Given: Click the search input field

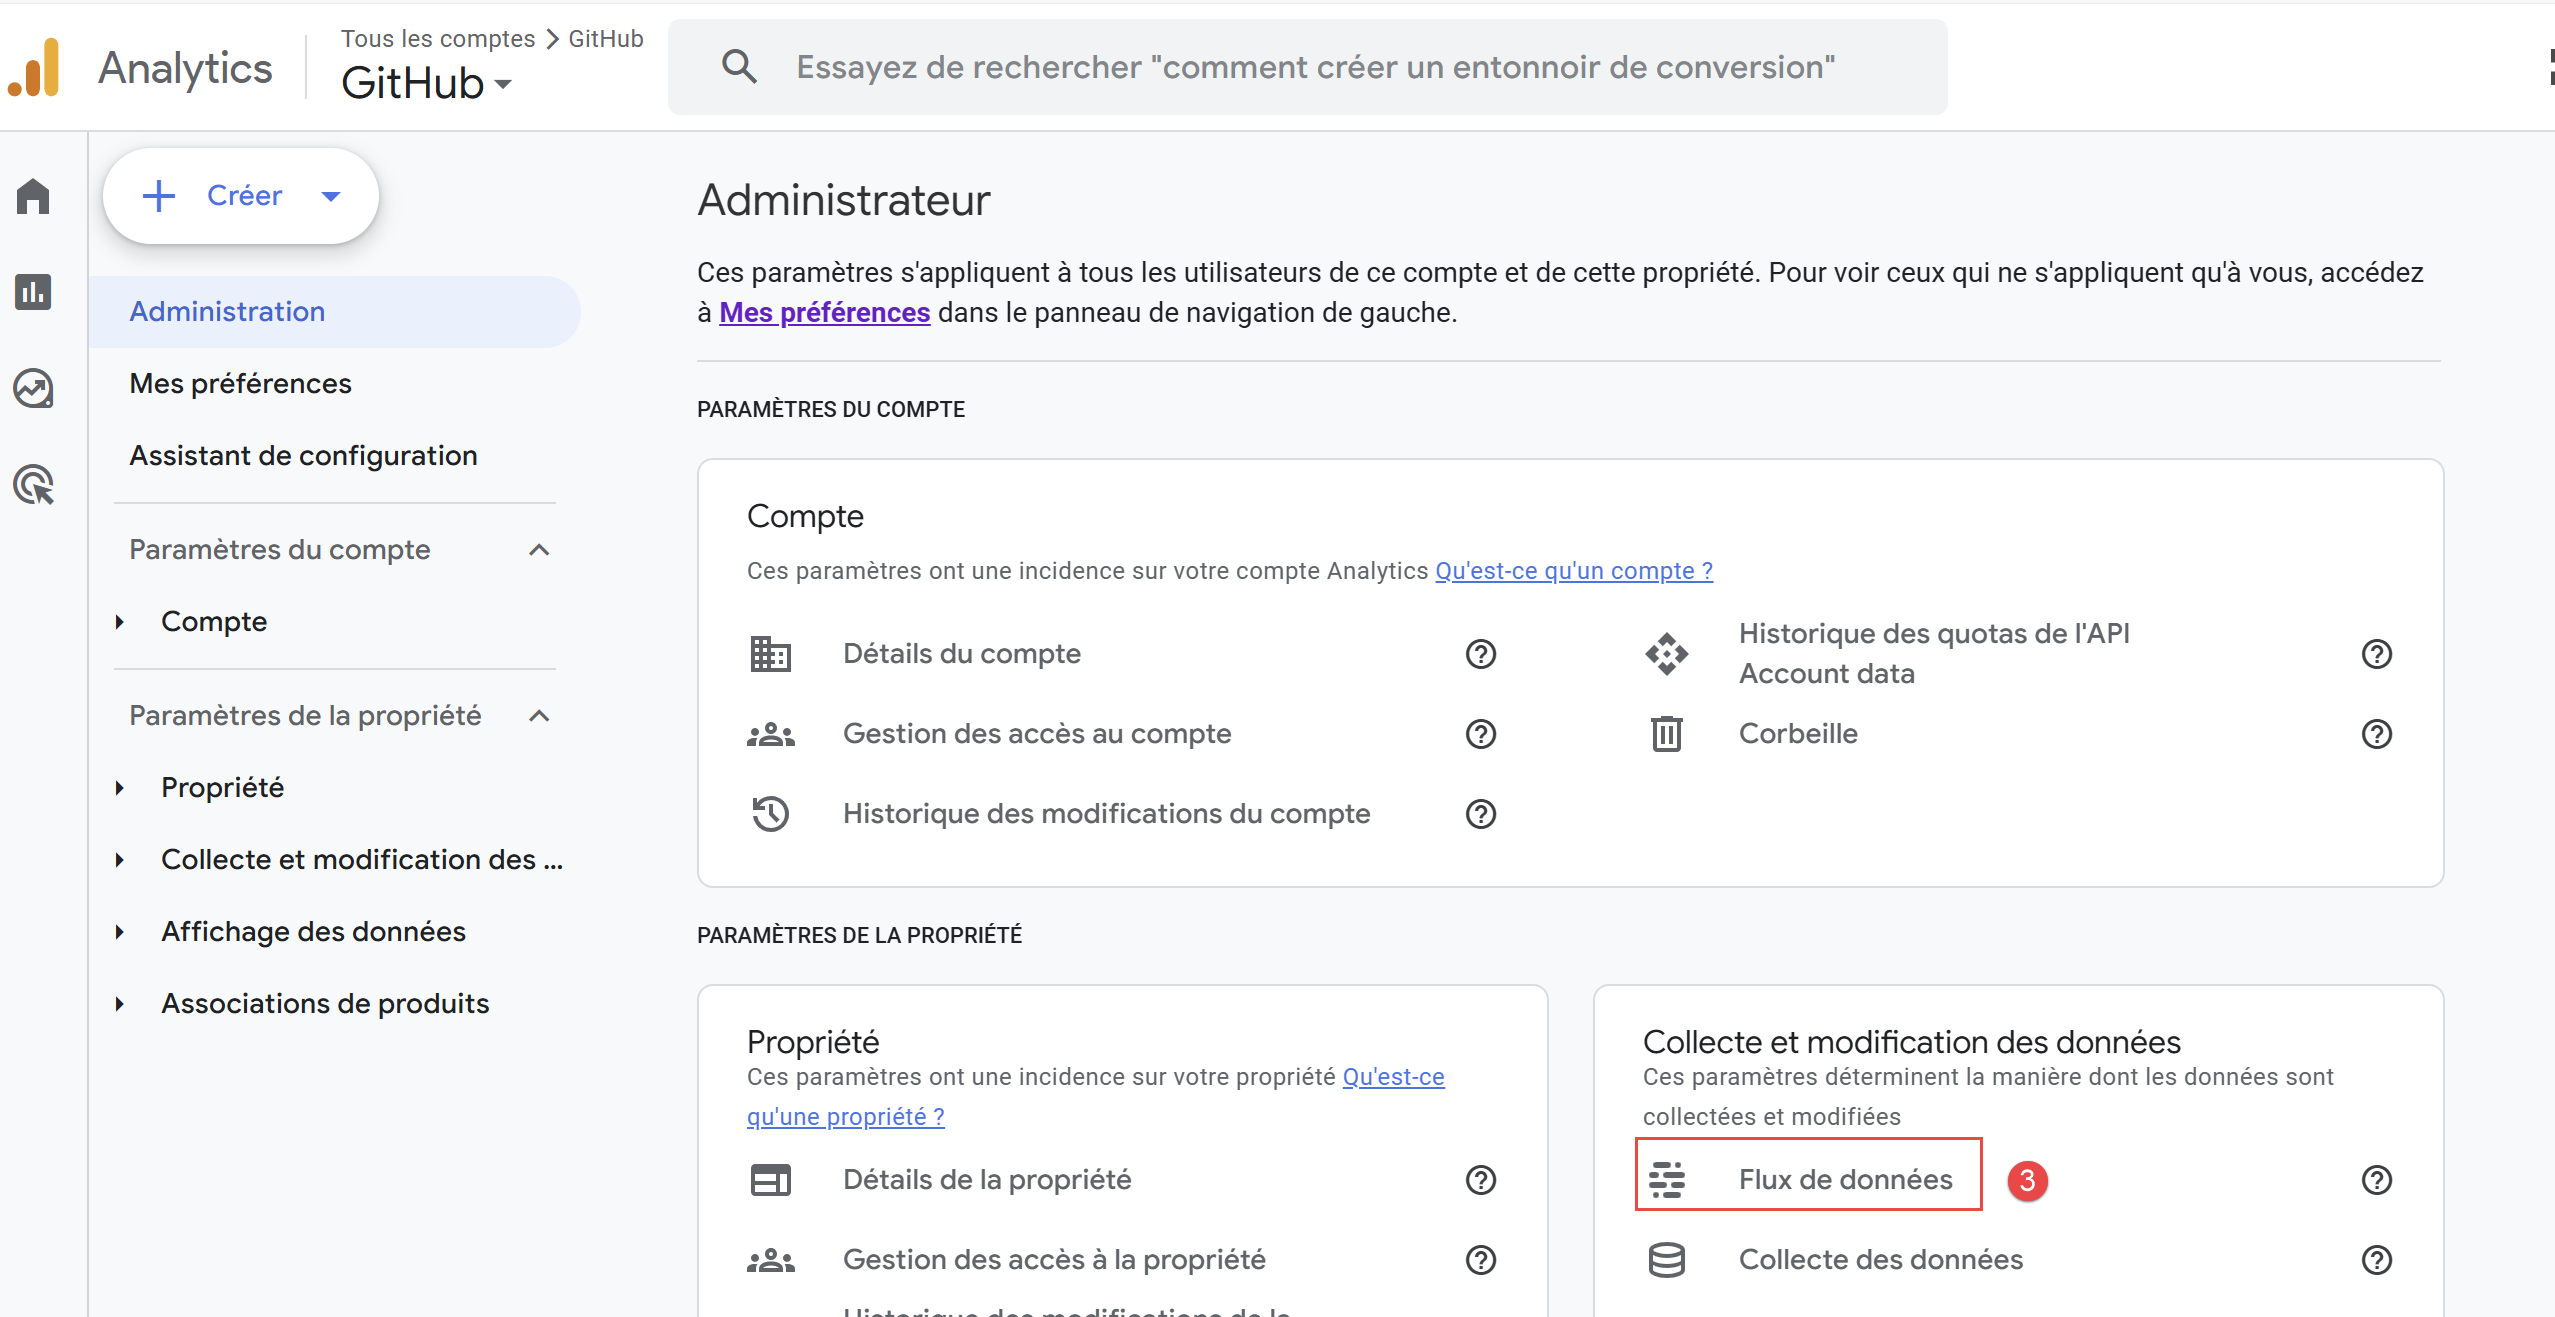Looking at the screenshot, I should pyautogui.click(x=1315, y=67).
